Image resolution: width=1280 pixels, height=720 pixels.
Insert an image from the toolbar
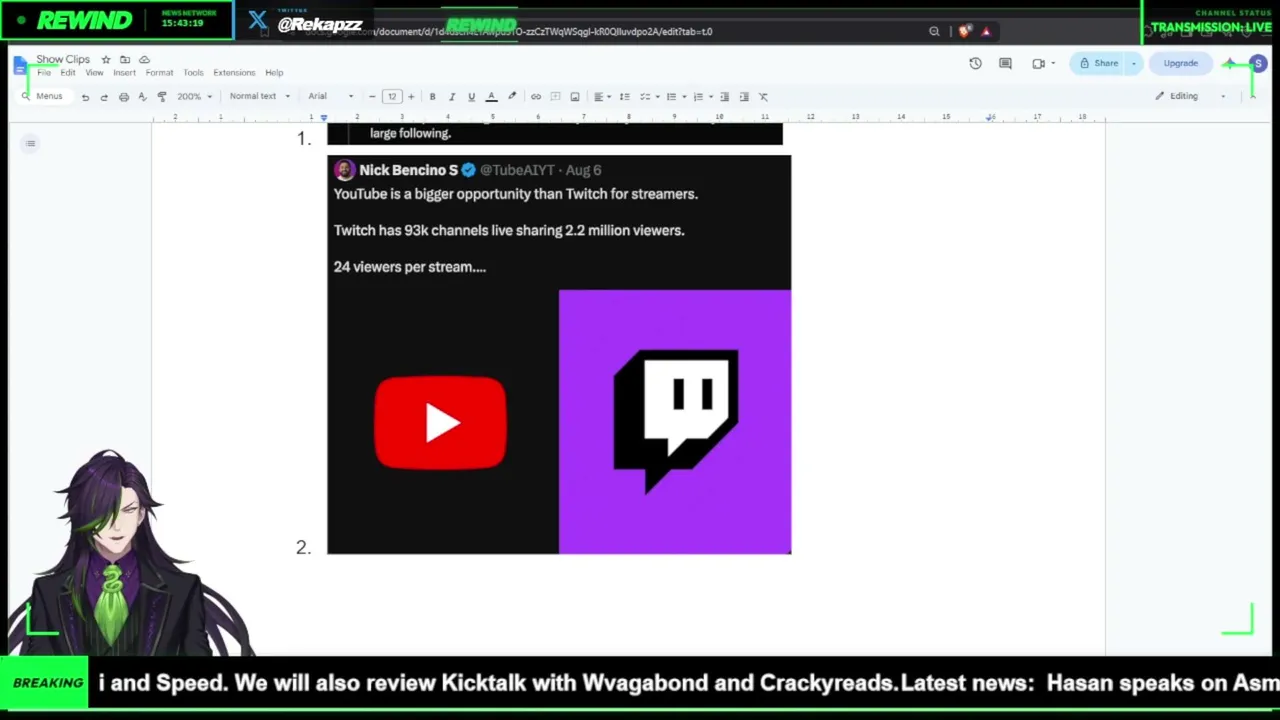pyautogui.click(x=575, y=97)
